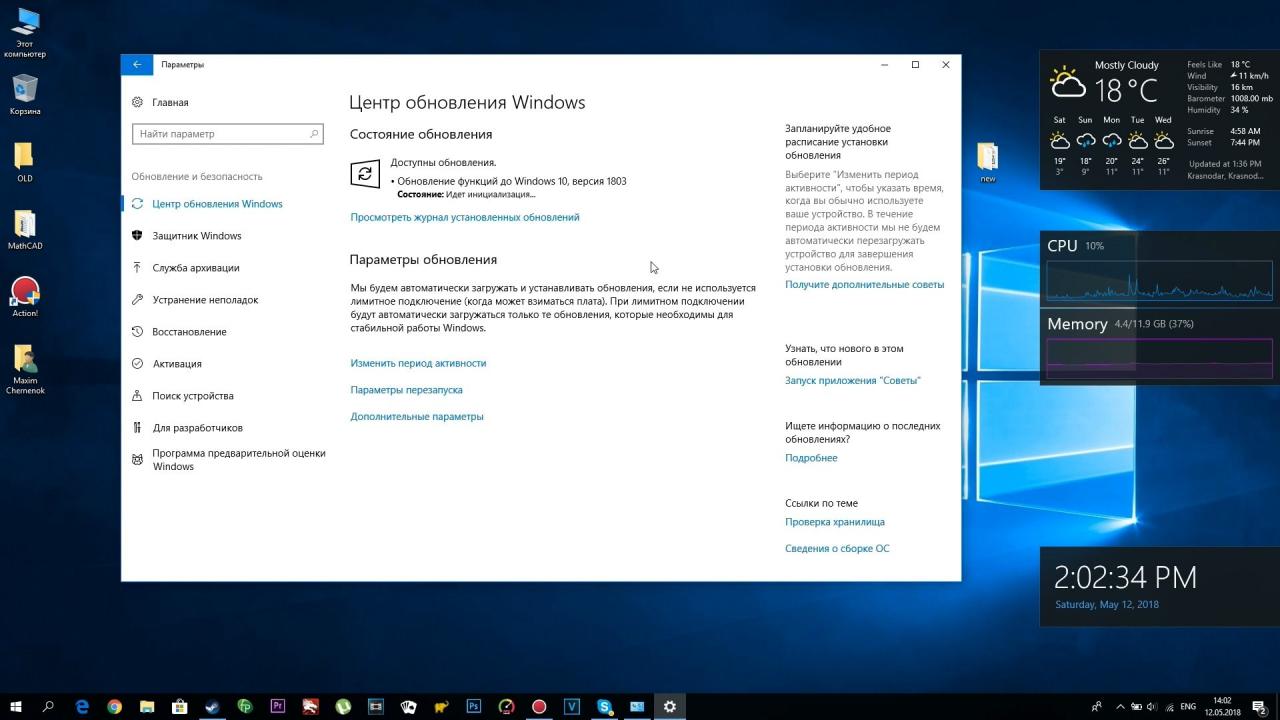Click the Wi-Fi network icon in tray
Screen dimensions: 1280x720
tap(1168, 706)
